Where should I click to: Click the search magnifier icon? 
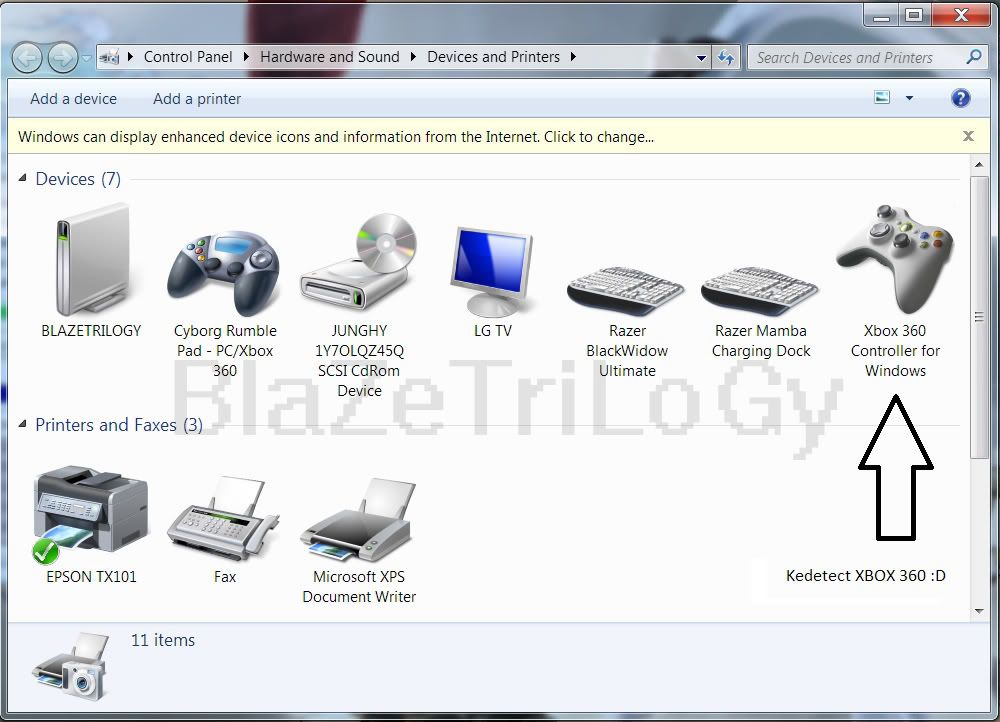pos(973,57)
